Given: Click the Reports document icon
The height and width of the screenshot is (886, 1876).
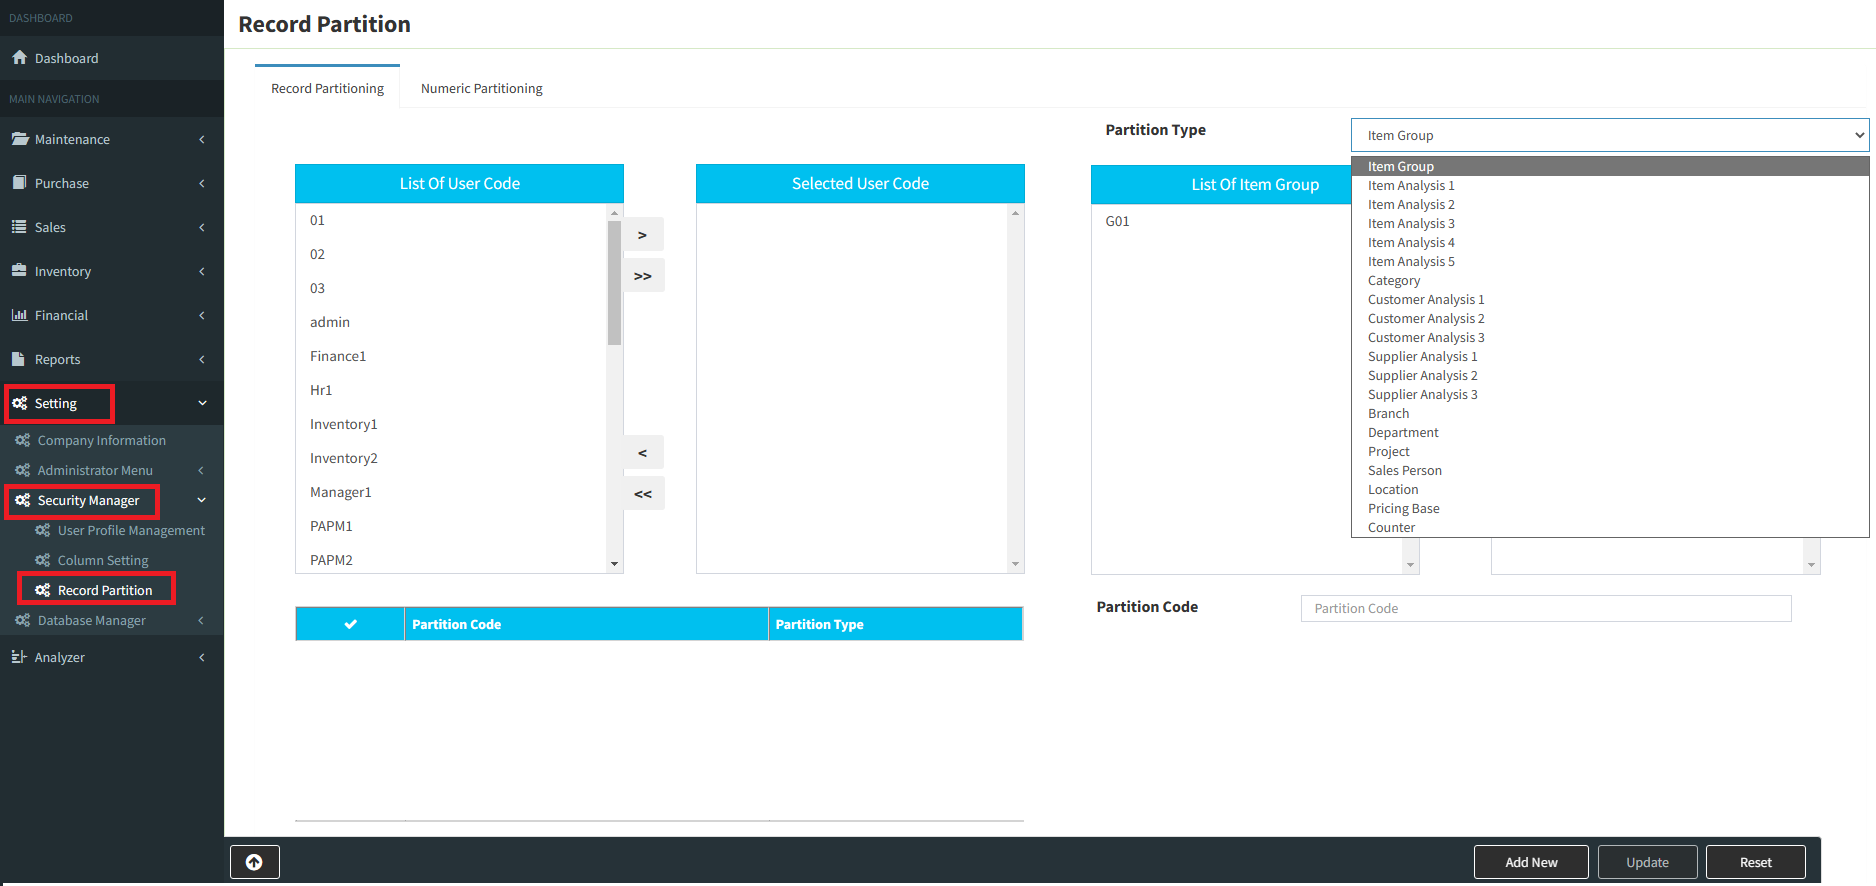Looking at the screenshot, I should click(x=19, y=359).
